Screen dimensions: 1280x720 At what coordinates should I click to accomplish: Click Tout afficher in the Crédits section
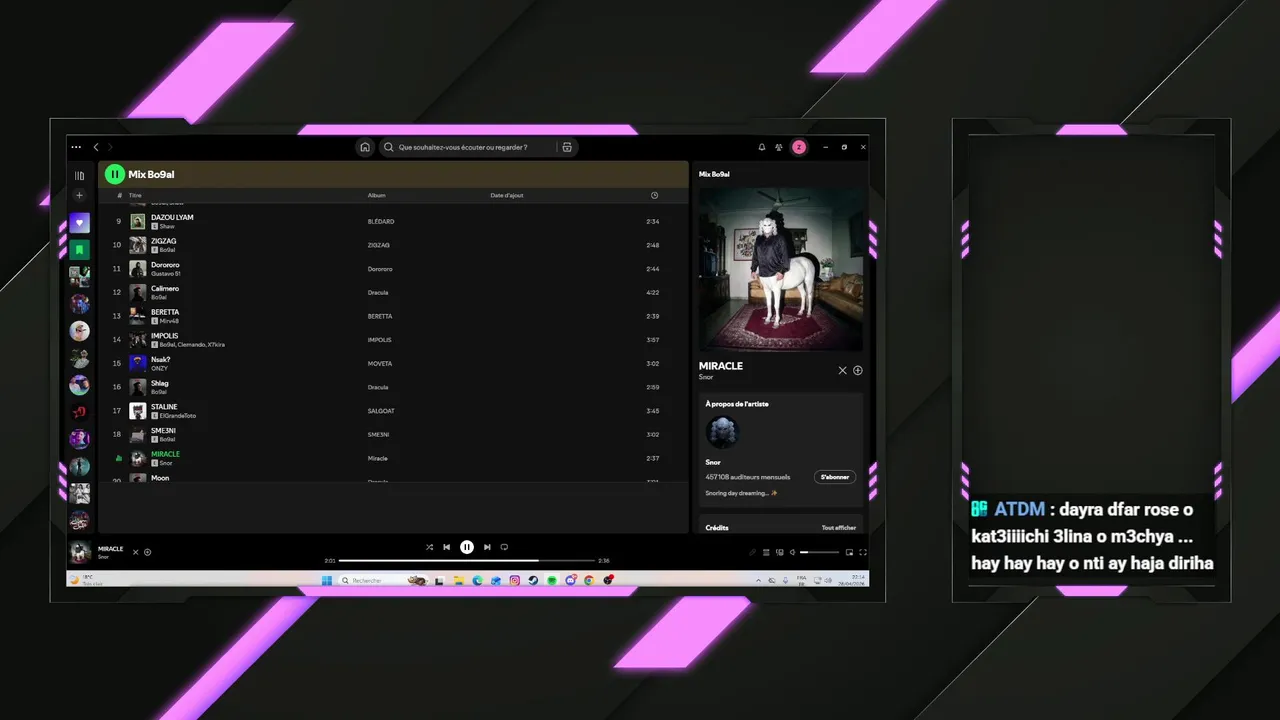pos(839,527)
